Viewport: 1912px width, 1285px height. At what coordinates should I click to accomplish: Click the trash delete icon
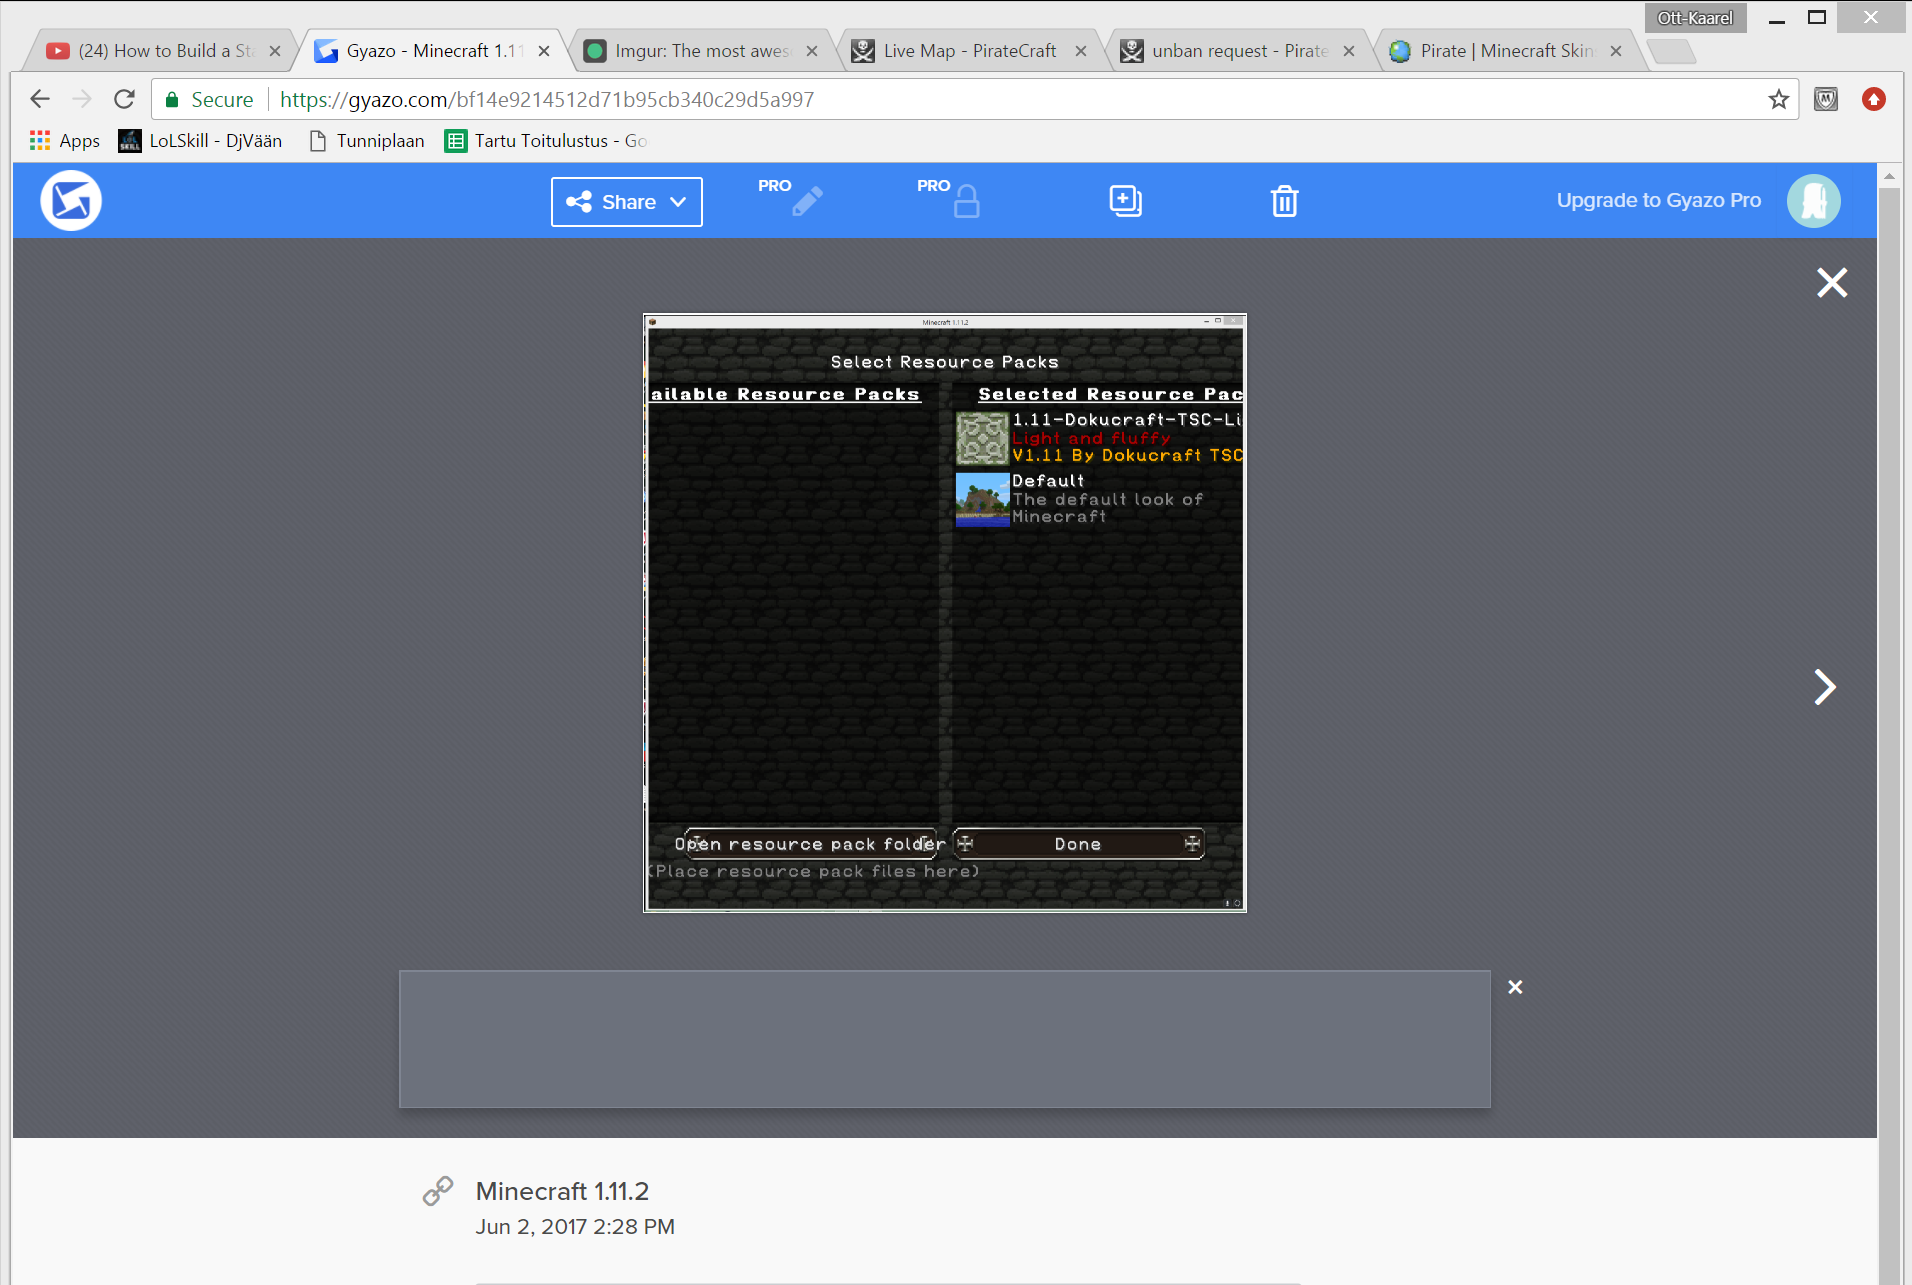click(1285, 201)
